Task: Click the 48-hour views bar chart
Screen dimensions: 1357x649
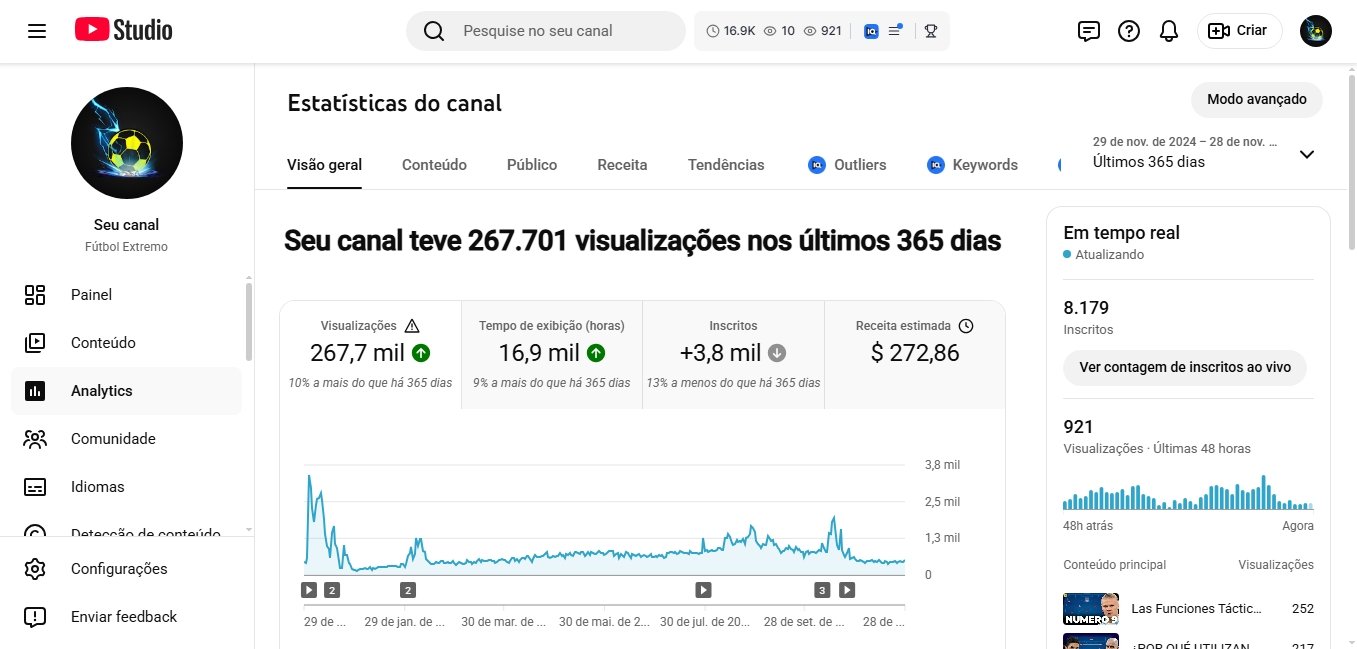Action: 1188,491
